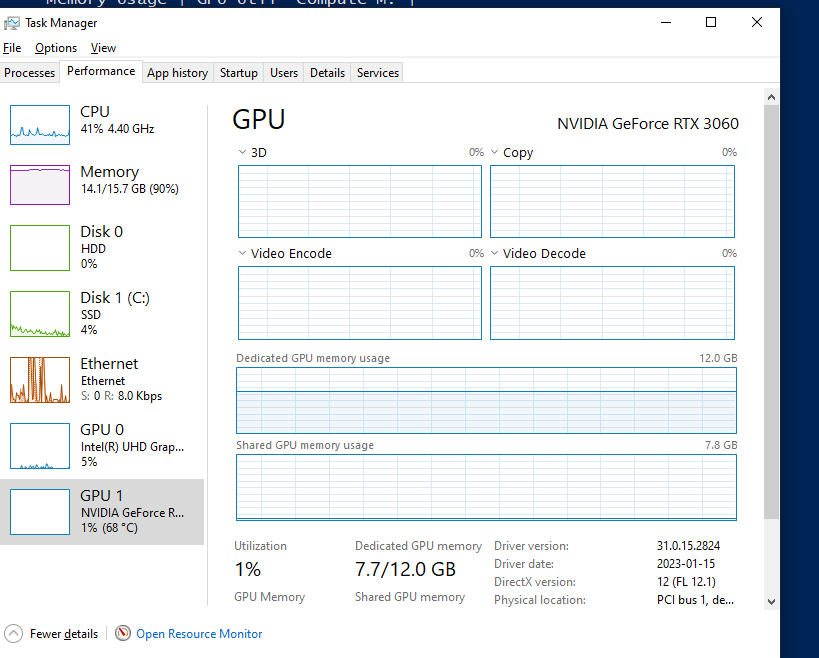
Task: Change the Copy graph engine selector
Action: point(494,152)
